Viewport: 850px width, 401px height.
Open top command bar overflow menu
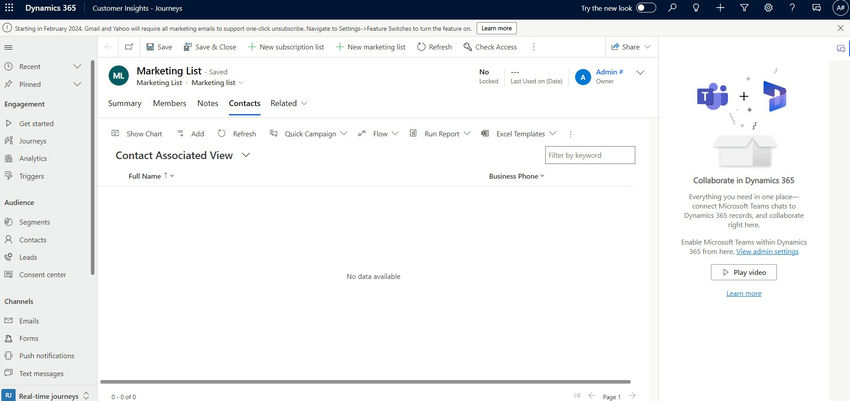pos(533,47)
